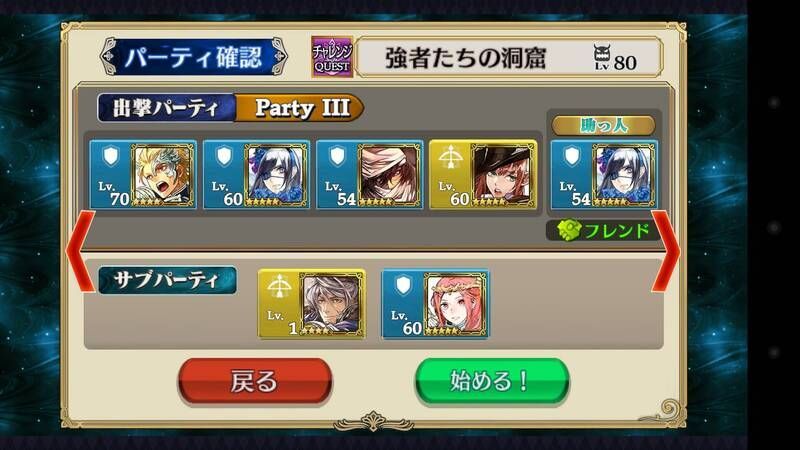This screenshot has height=450, width=800.
Task: Tap the green friend badge icon
Action: click(x=569, y=230)
